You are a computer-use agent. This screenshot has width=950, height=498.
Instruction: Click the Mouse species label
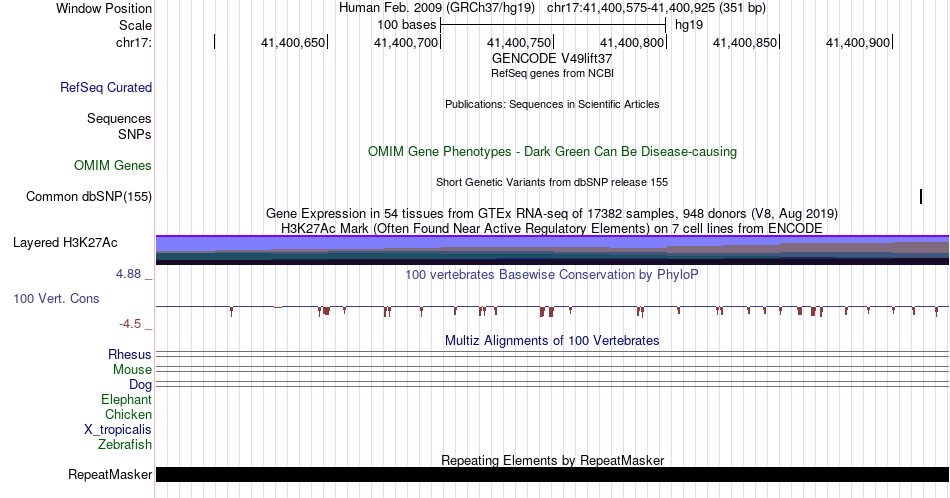(132, 370)
